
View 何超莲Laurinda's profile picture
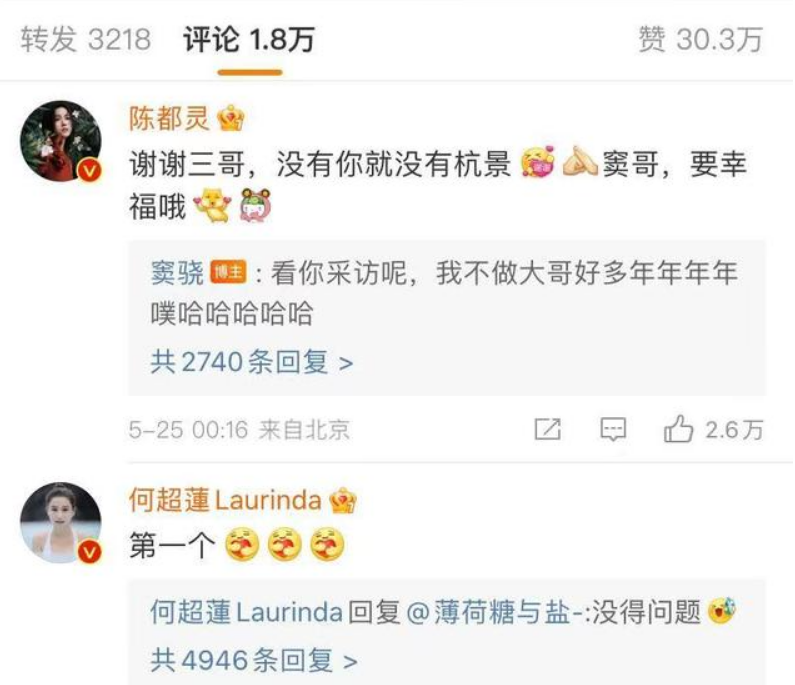point(60,522)
